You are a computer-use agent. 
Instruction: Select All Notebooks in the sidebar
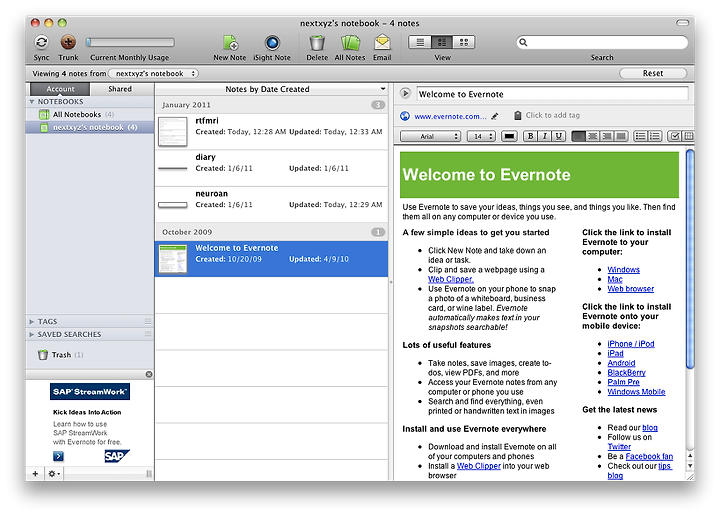click(90, 114)
